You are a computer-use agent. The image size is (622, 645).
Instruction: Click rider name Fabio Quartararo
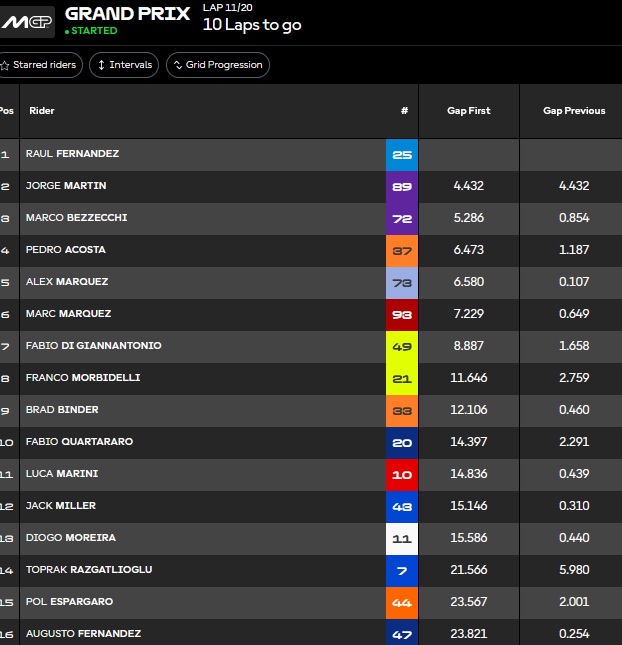[79, 442]
